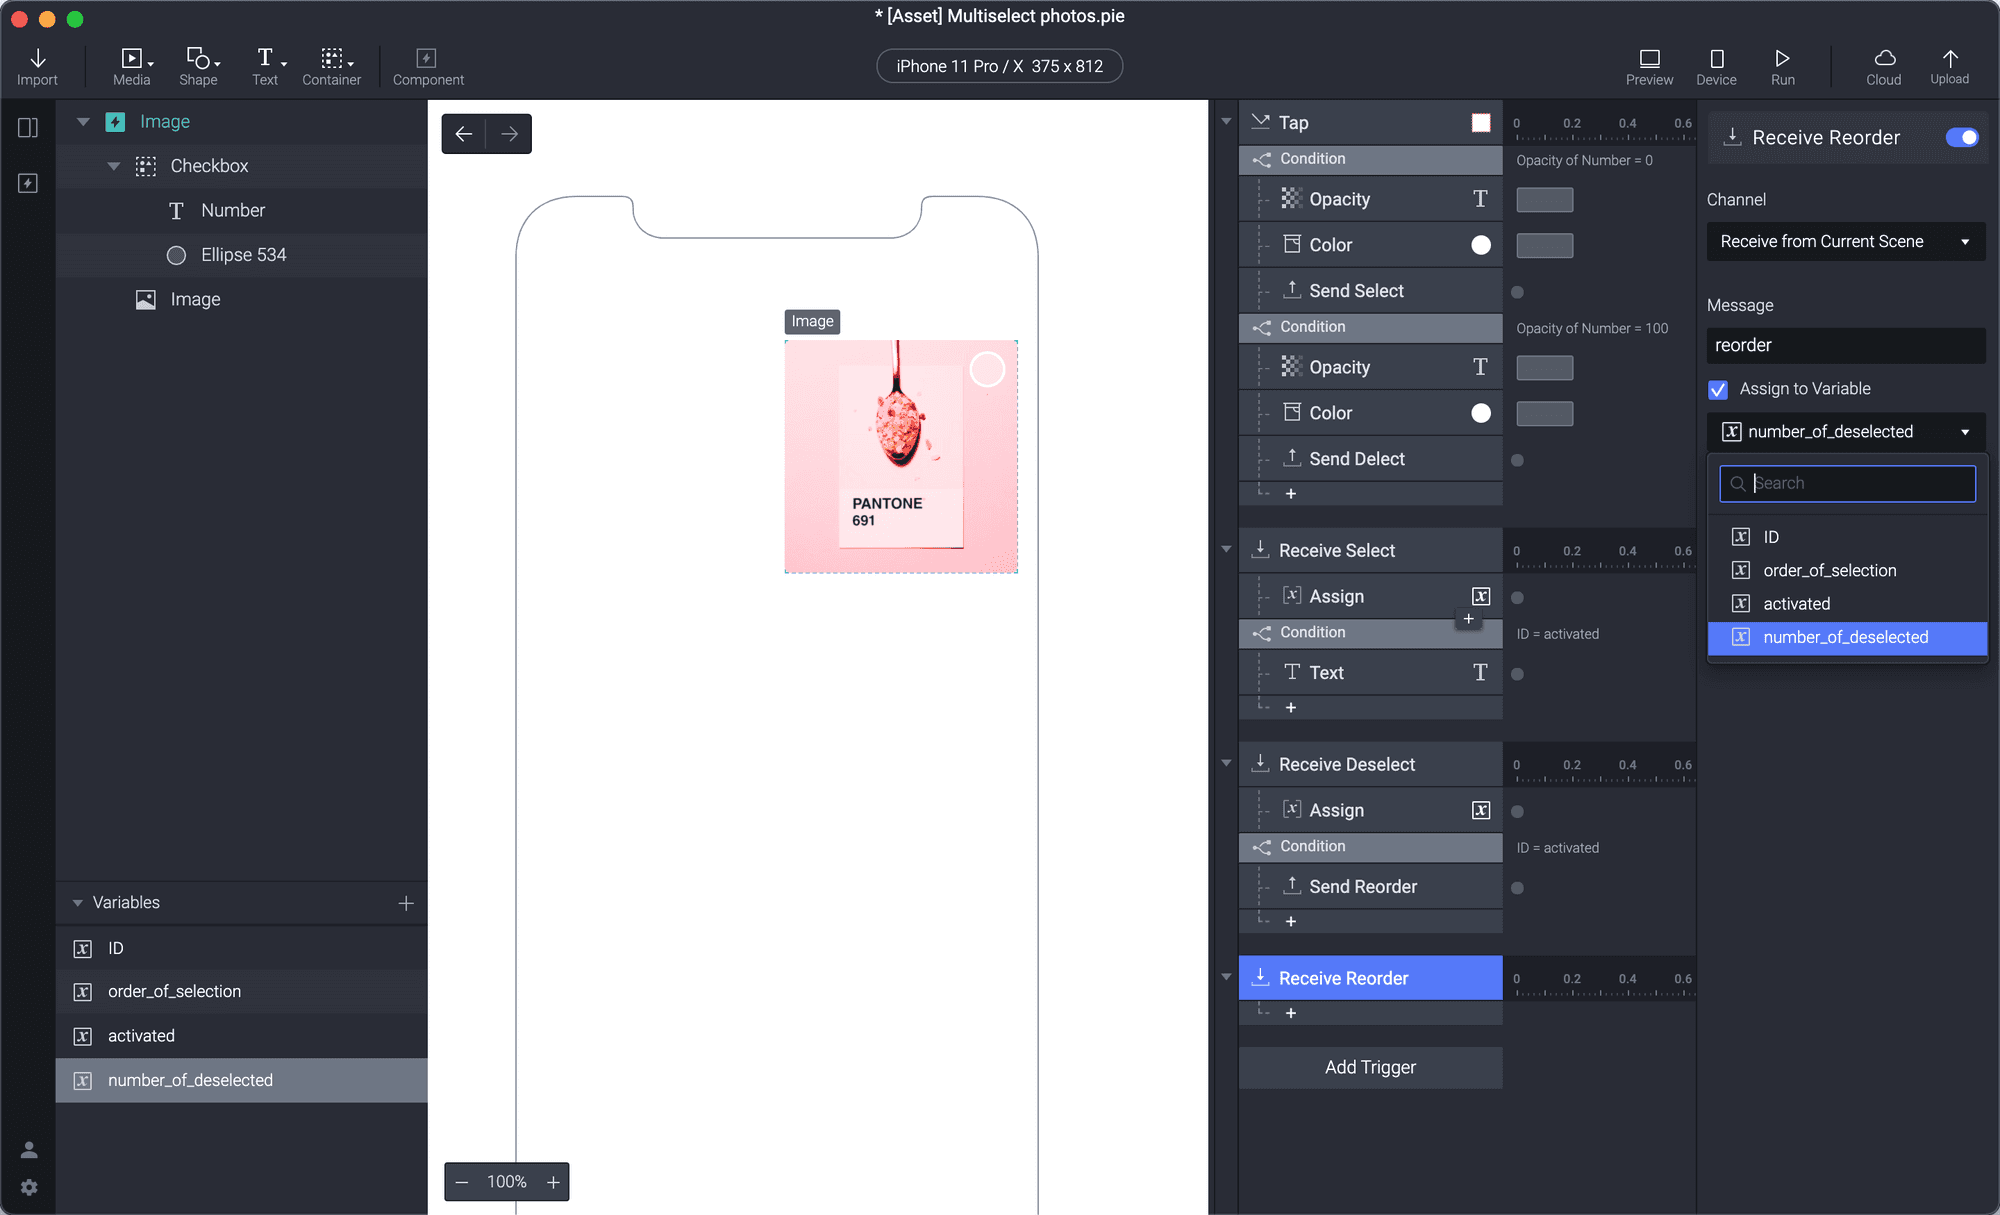2000x1215 pixels.
Task: Choose number_of_deselected in dropdown list
Action: click(x=1847, y=638)
